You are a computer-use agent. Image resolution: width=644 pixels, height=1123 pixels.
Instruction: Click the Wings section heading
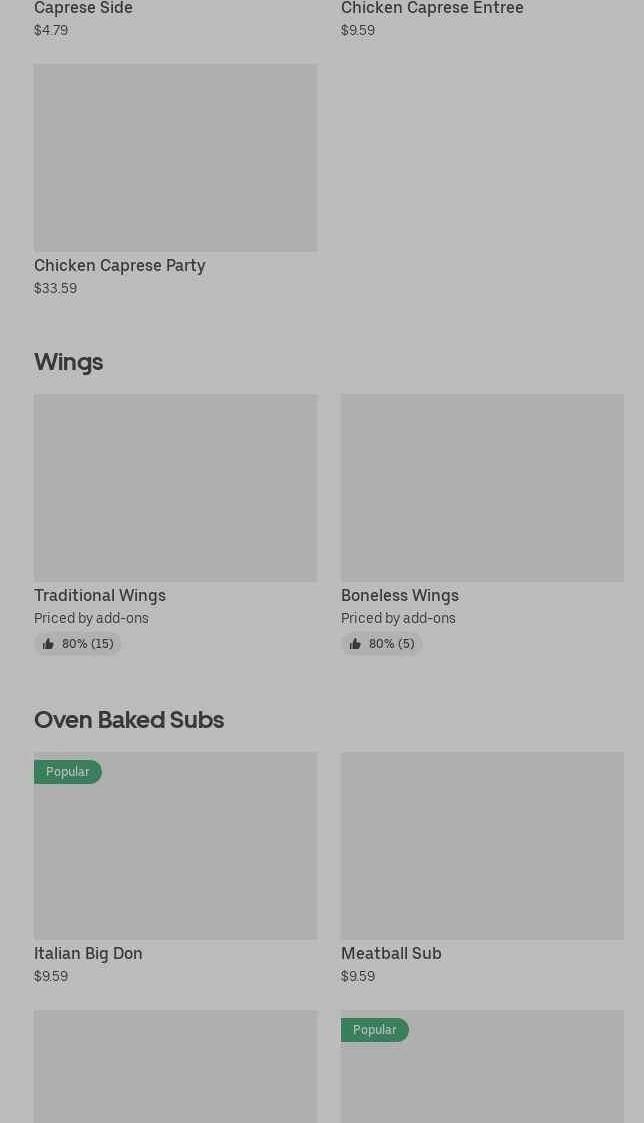[x=68, y=361]
